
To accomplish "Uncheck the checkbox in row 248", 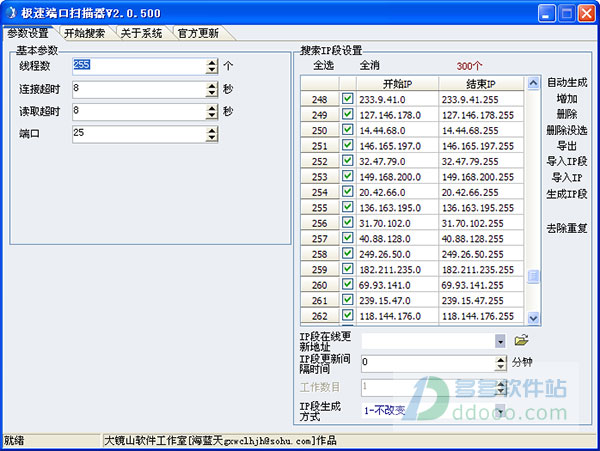I will (x=347, y=99).
